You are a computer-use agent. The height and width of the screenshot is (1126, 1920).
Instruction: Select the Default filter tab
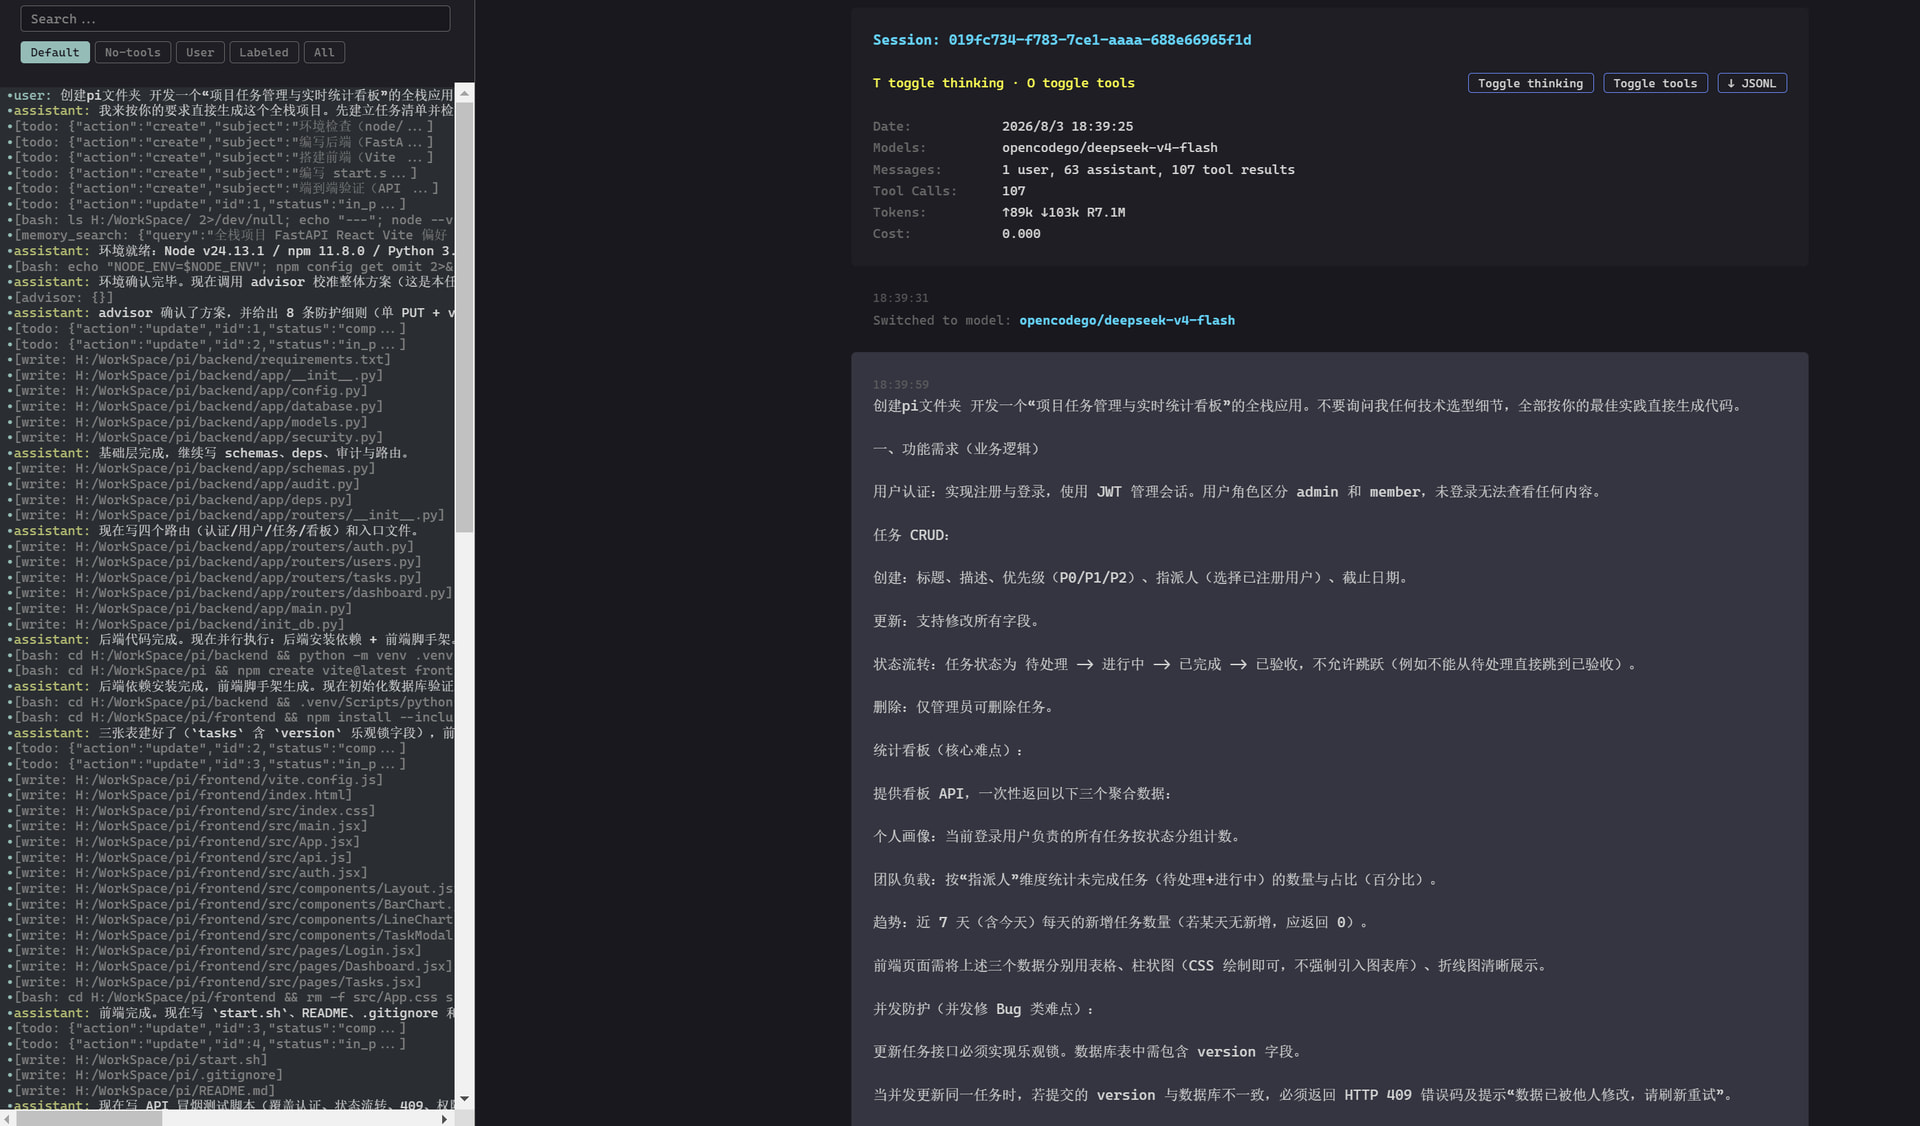tap(54, 52)
